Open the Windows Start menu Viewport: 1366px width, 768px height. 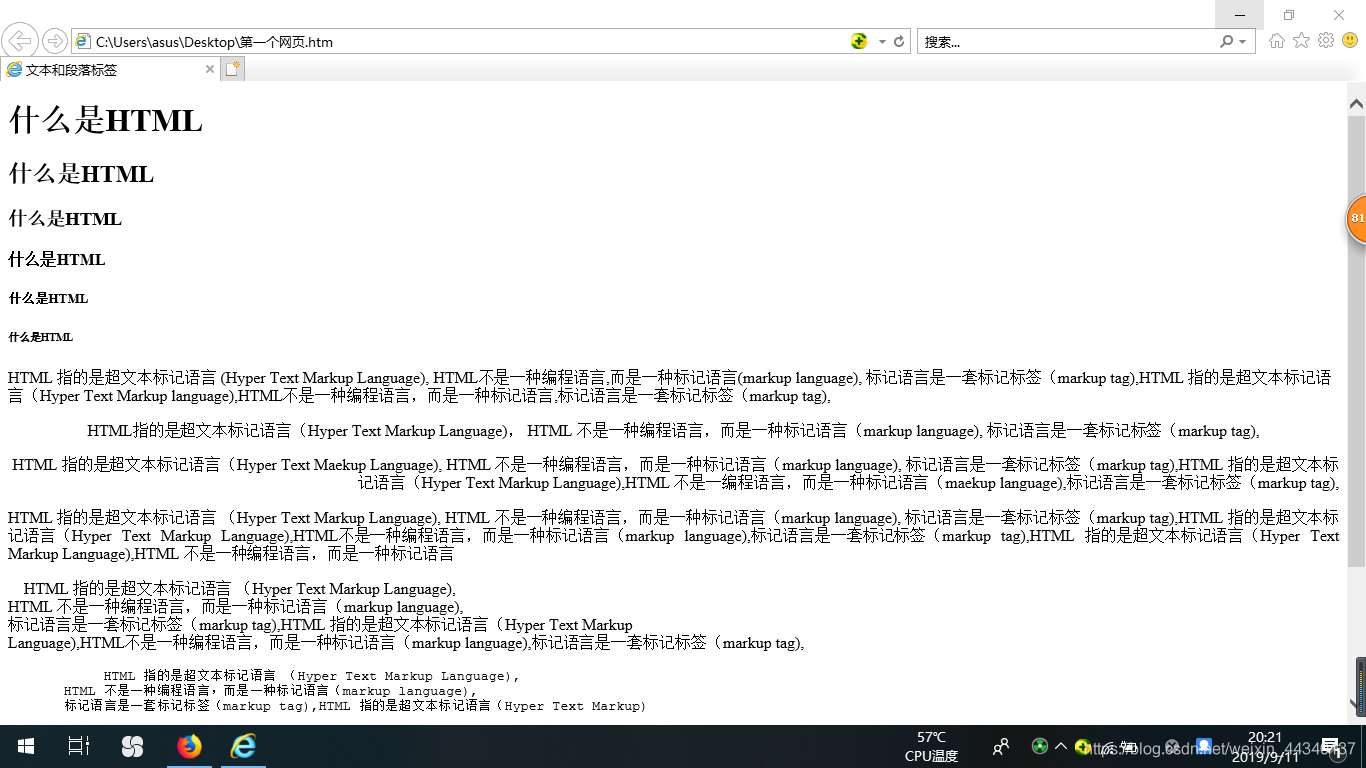point(26,746)
